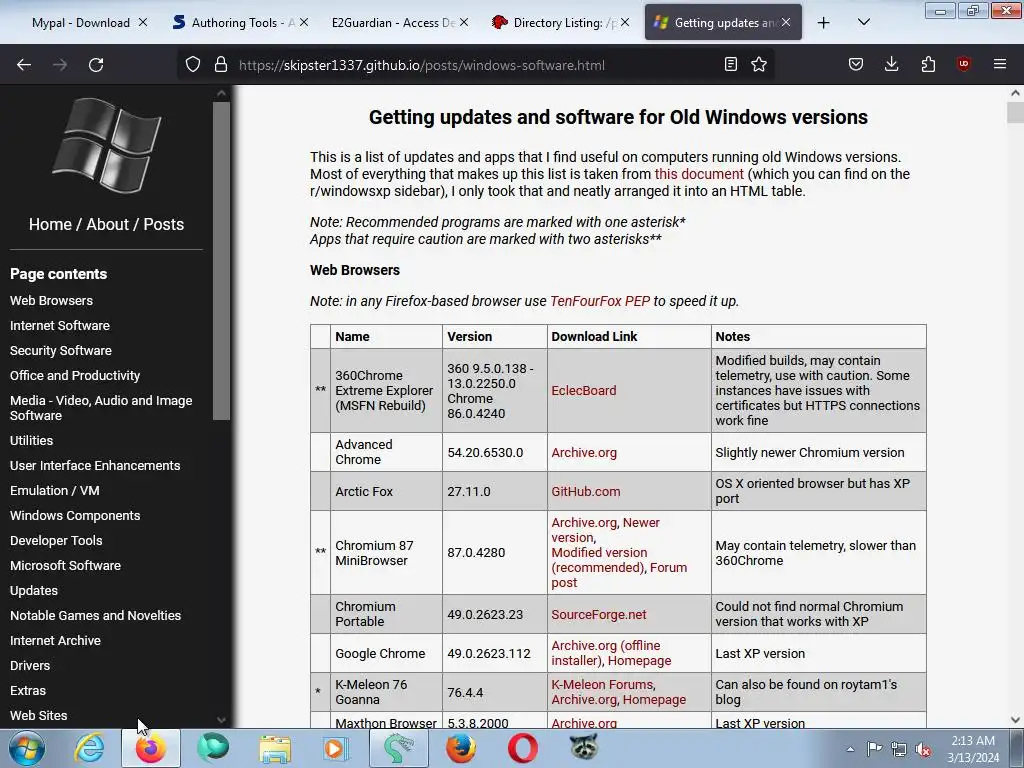Jump to Utilities section

tap(31, 440)
